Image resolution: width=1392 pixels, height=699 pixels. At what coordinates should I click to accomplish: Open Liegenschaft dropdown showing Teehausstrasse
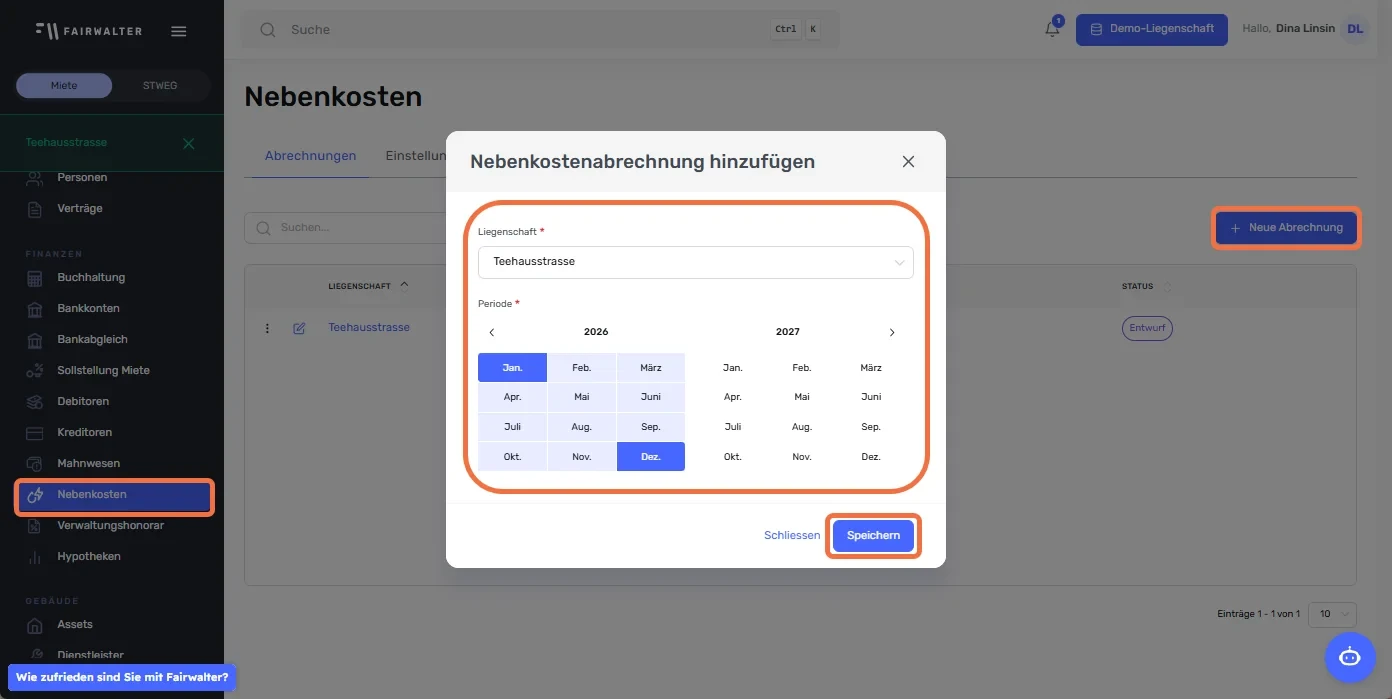coord(696,262)
